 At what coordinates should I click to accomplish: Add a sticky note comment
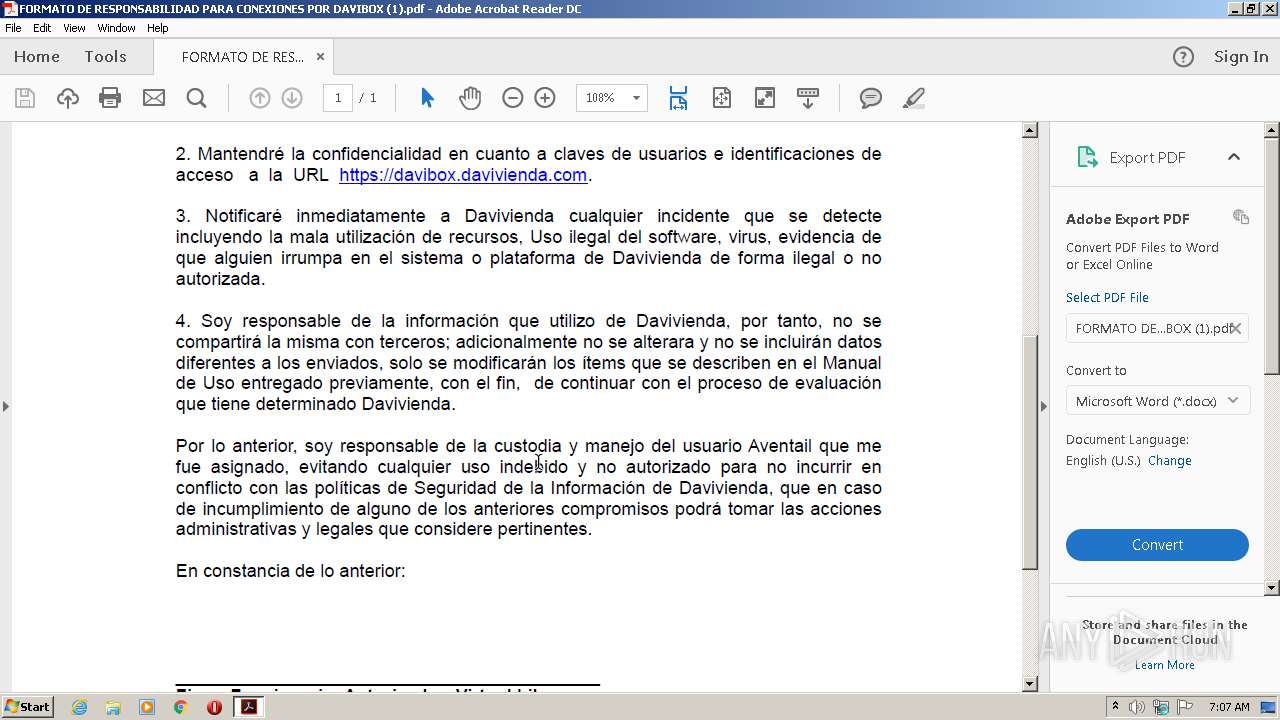tap(871, 98)
